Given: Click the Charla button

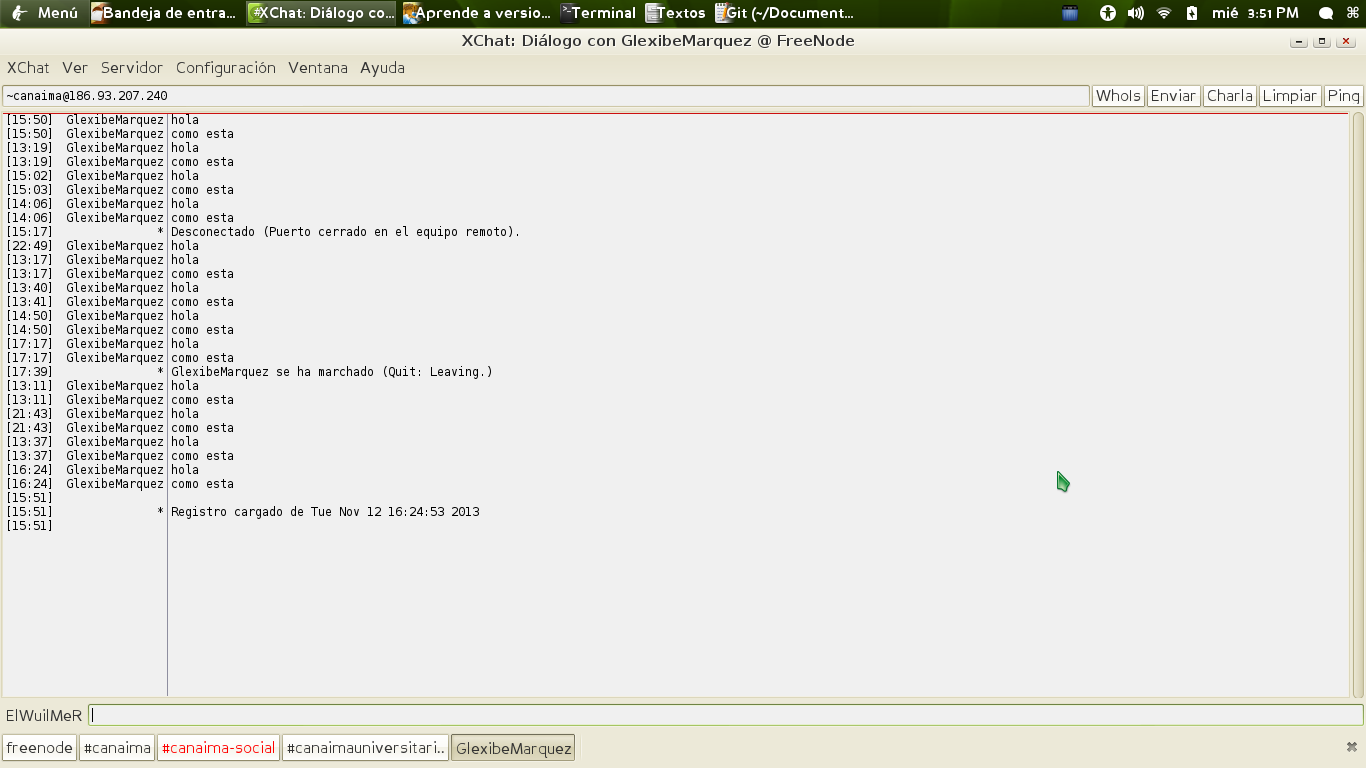Looking at the screenshot, I should [x=1230, y=96].
